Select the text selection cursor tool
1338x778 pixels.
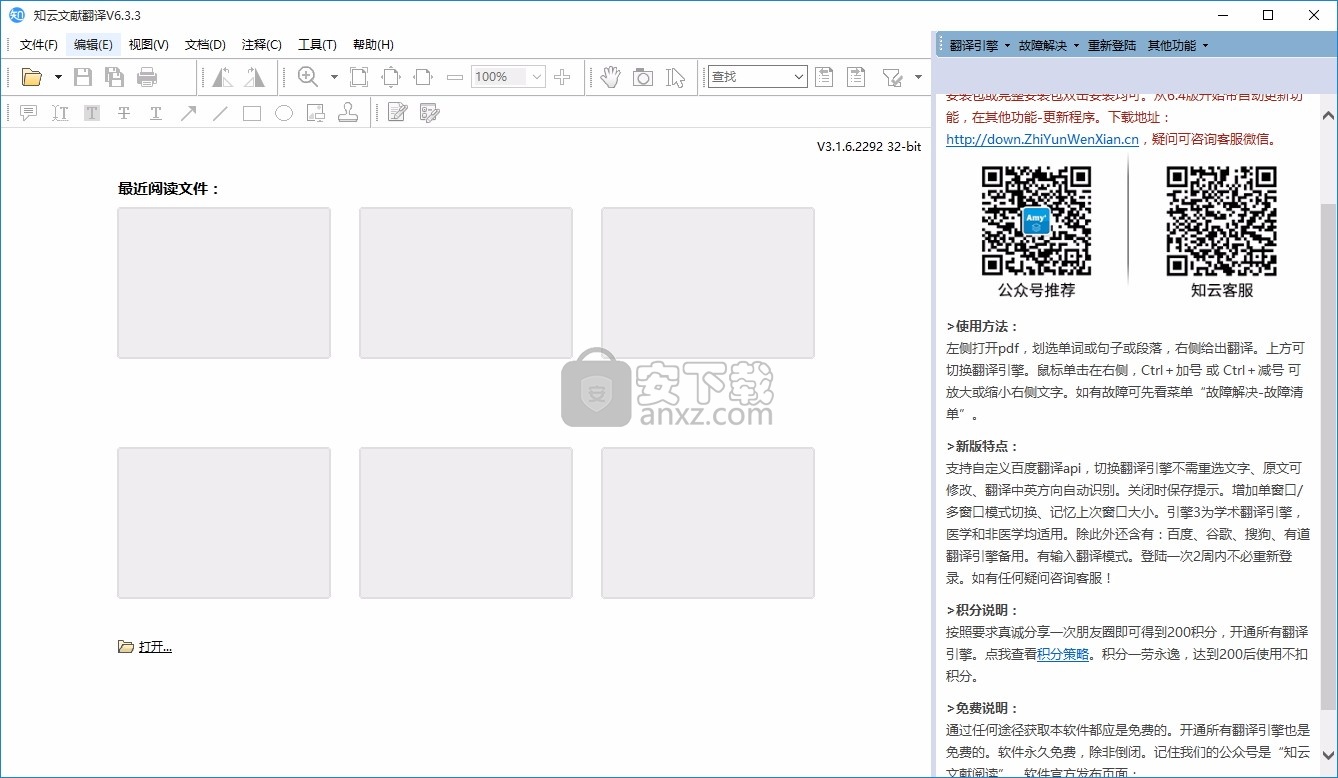click(675, 77)
